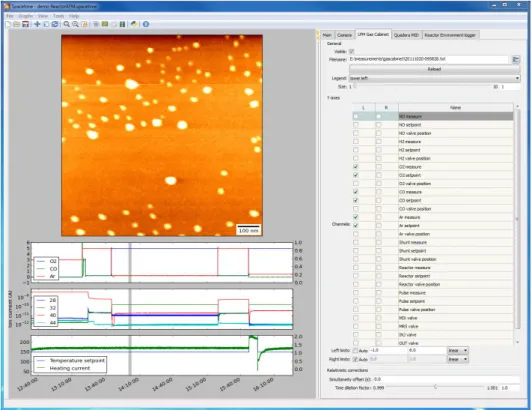The width and height of the screenshot is (532, 410).
Task: Uncheck left axis for O2 measure
Action: click(356, 167)
